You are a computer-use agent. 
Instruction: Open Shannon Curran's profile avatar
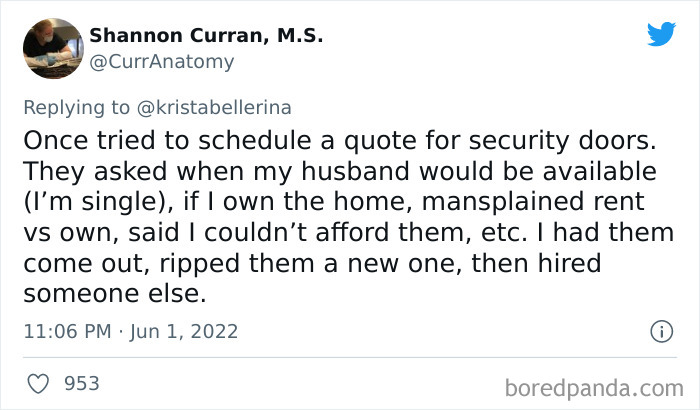[51, 49]
